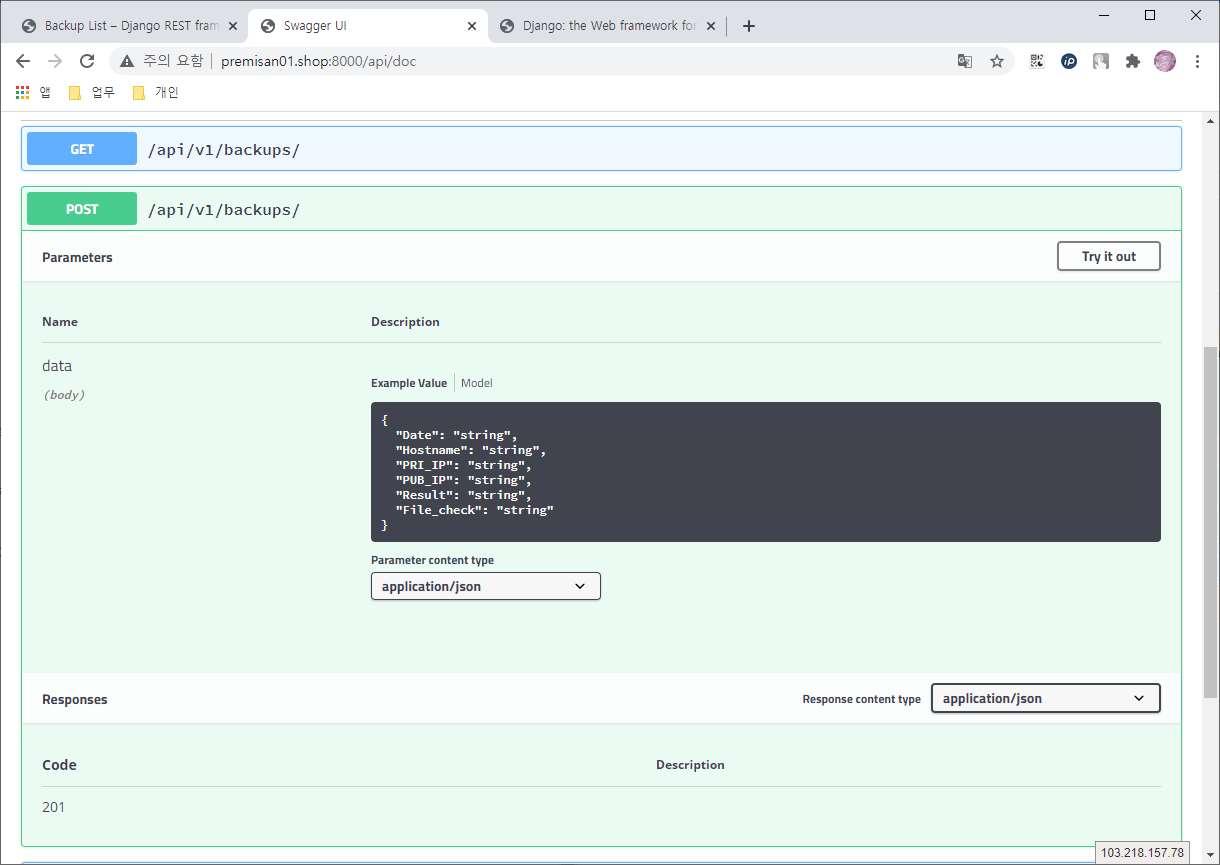1220x865 pixels.
Task: Open the Google Translate icon in address bar
Action: click(965, 61)
